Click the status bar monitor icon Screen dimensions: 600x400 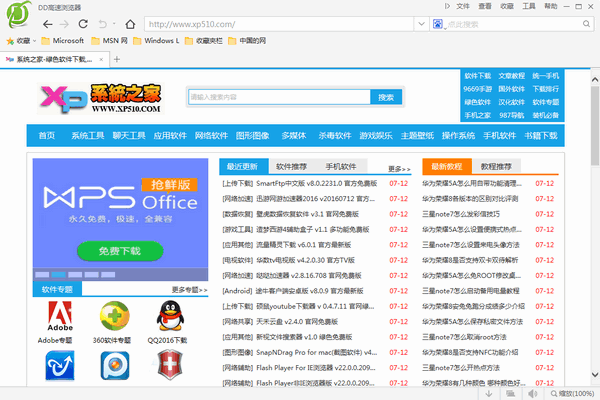pos(510,393)
